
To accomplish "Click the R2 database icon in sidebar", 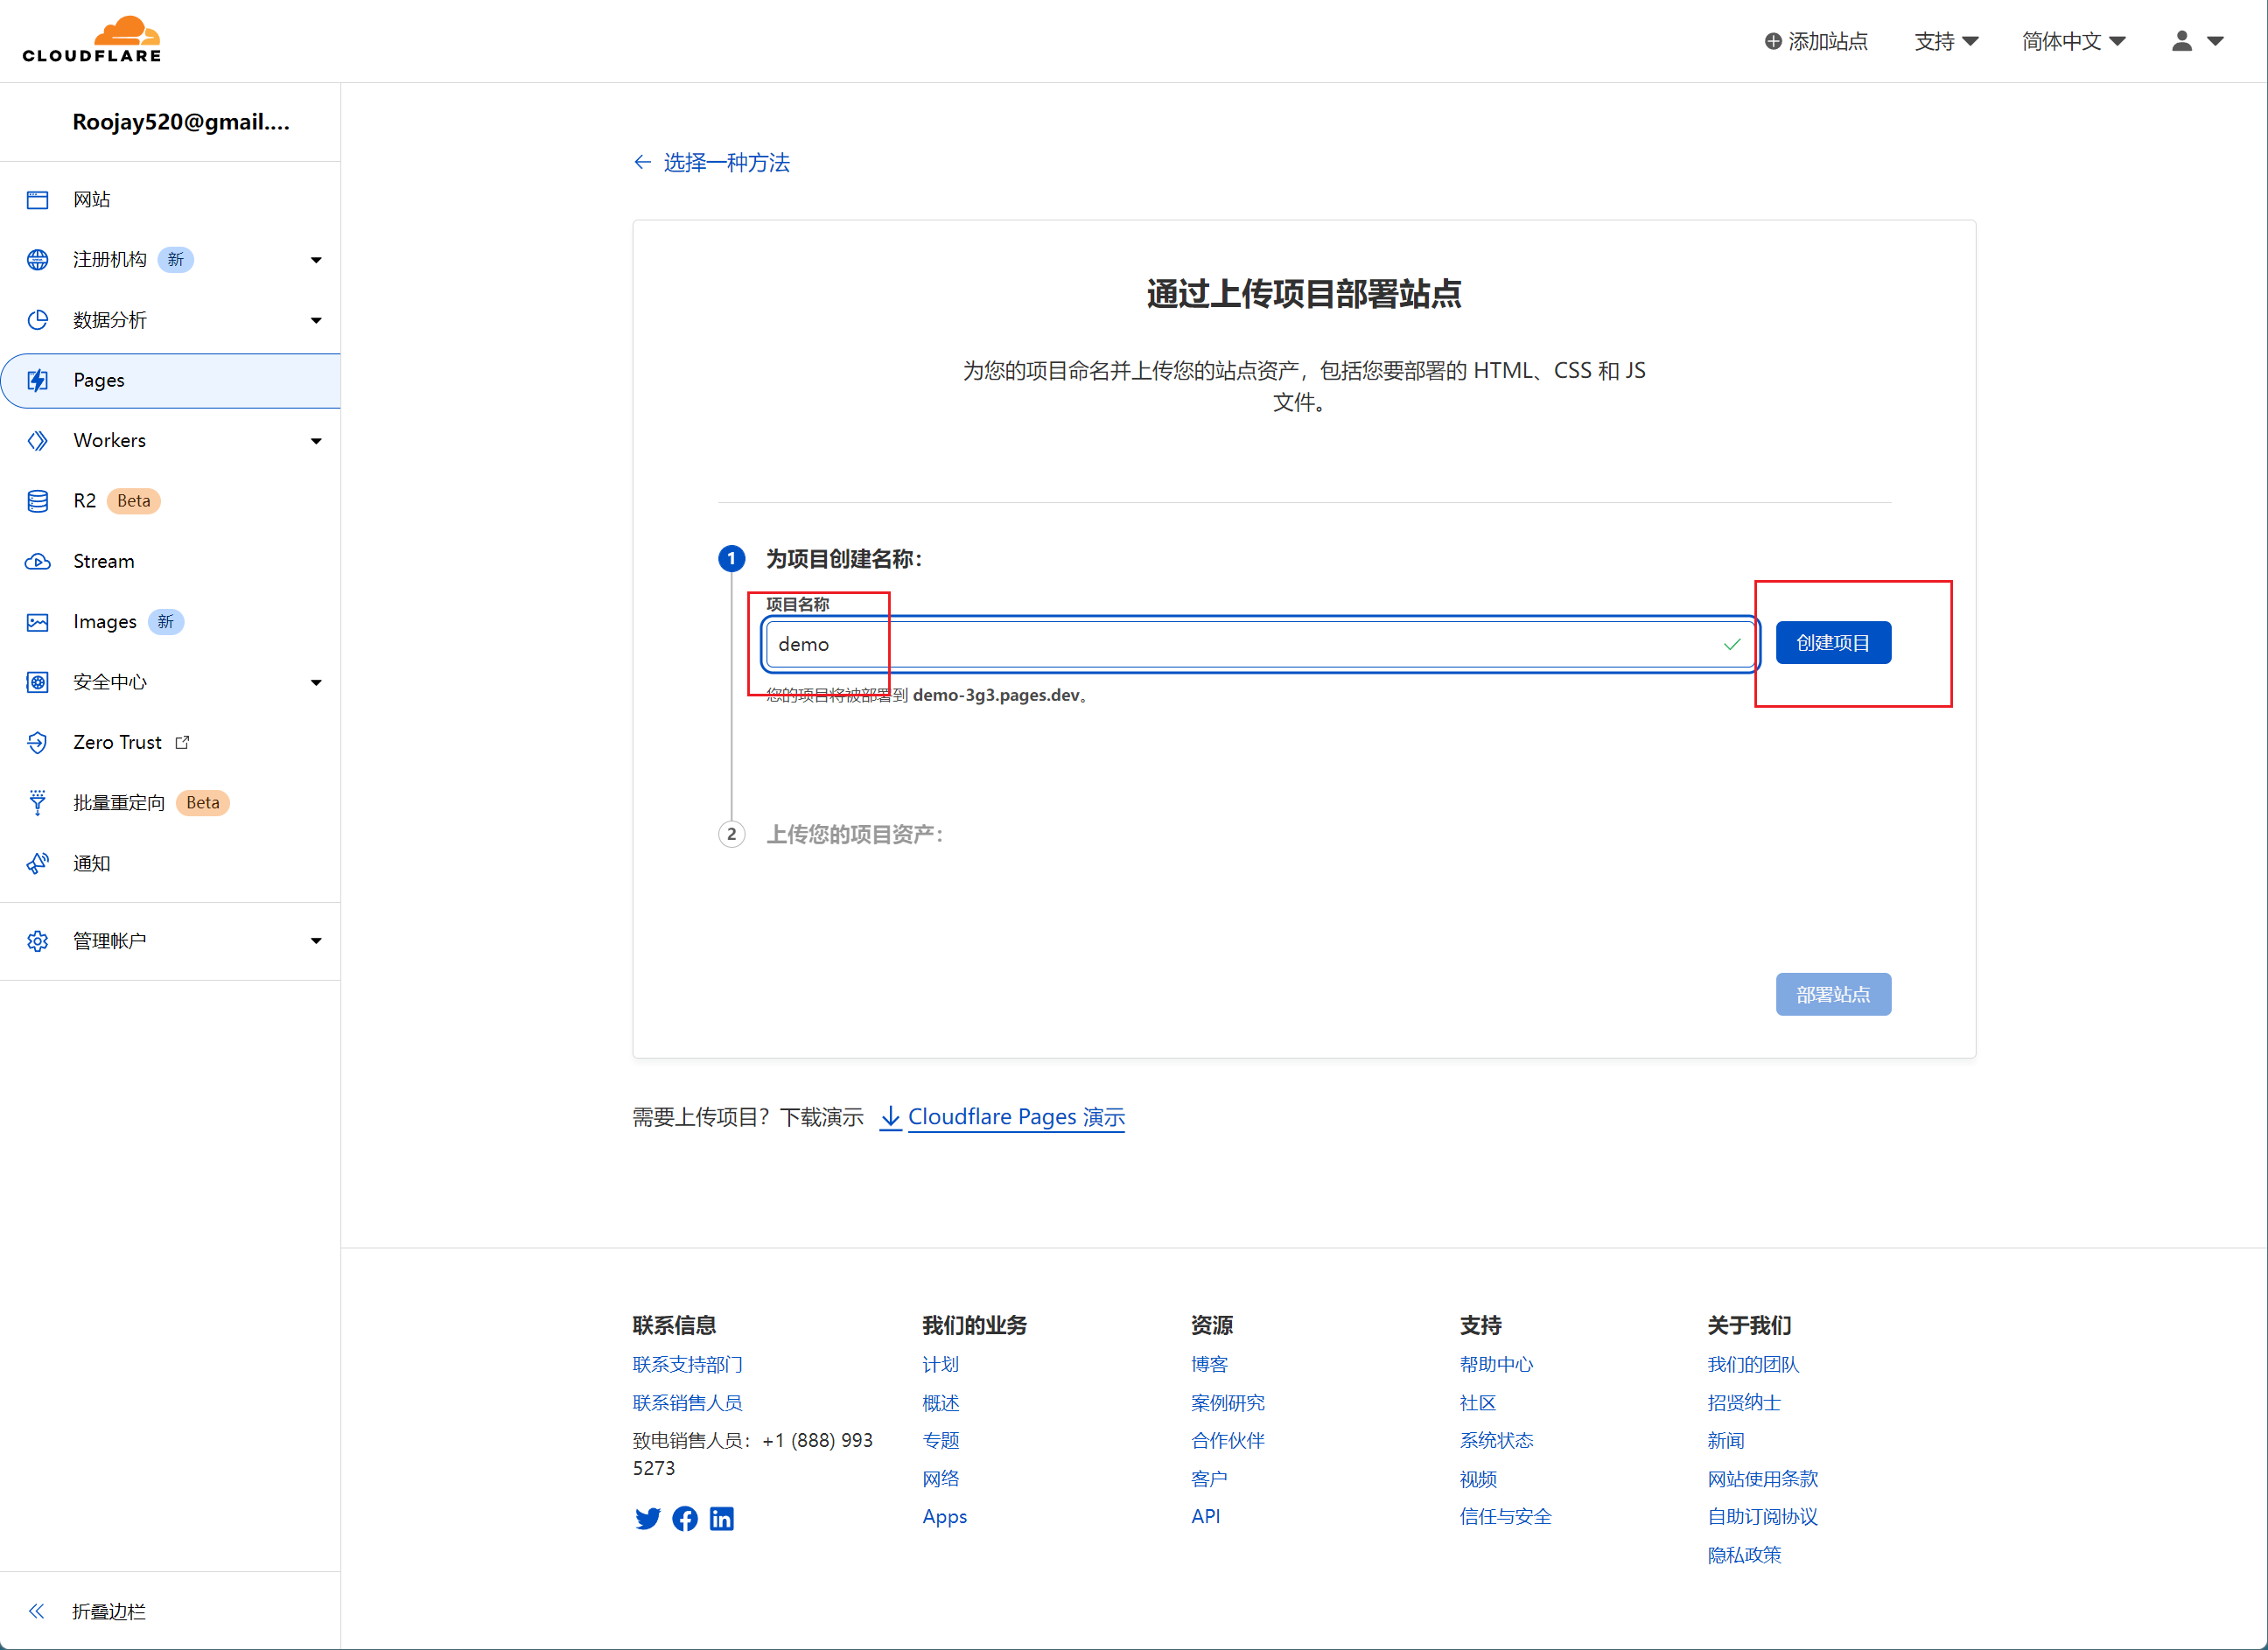I will tap(38, 501).
